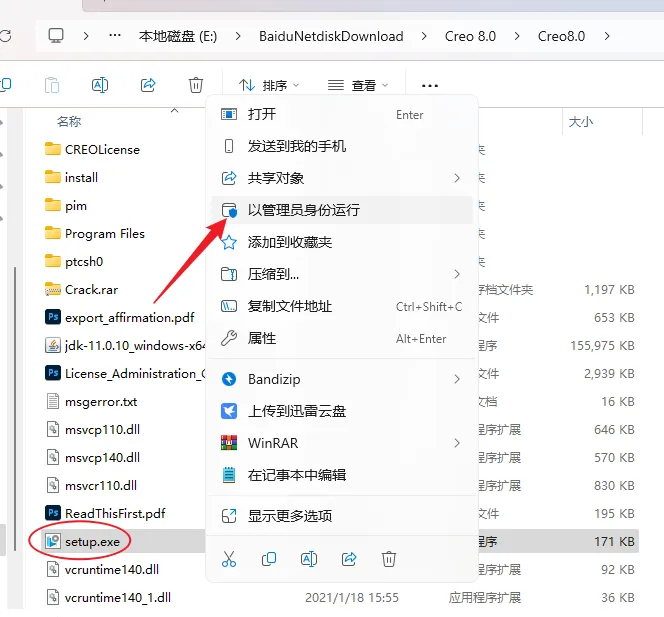Select msvcp140.dll file
This screenshot has width=664, height=617.
click(102, 457)
